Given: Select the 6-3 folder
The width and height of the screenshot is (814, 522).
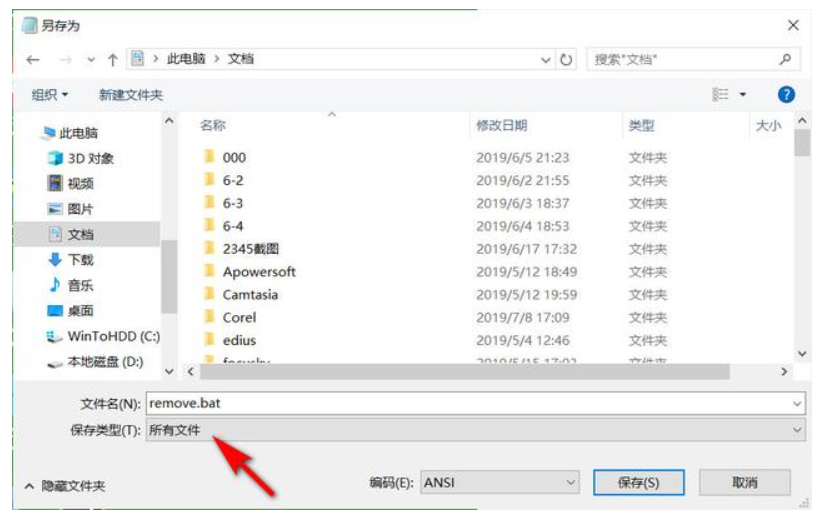Looking at the screenshot, I should pos(233,203).
